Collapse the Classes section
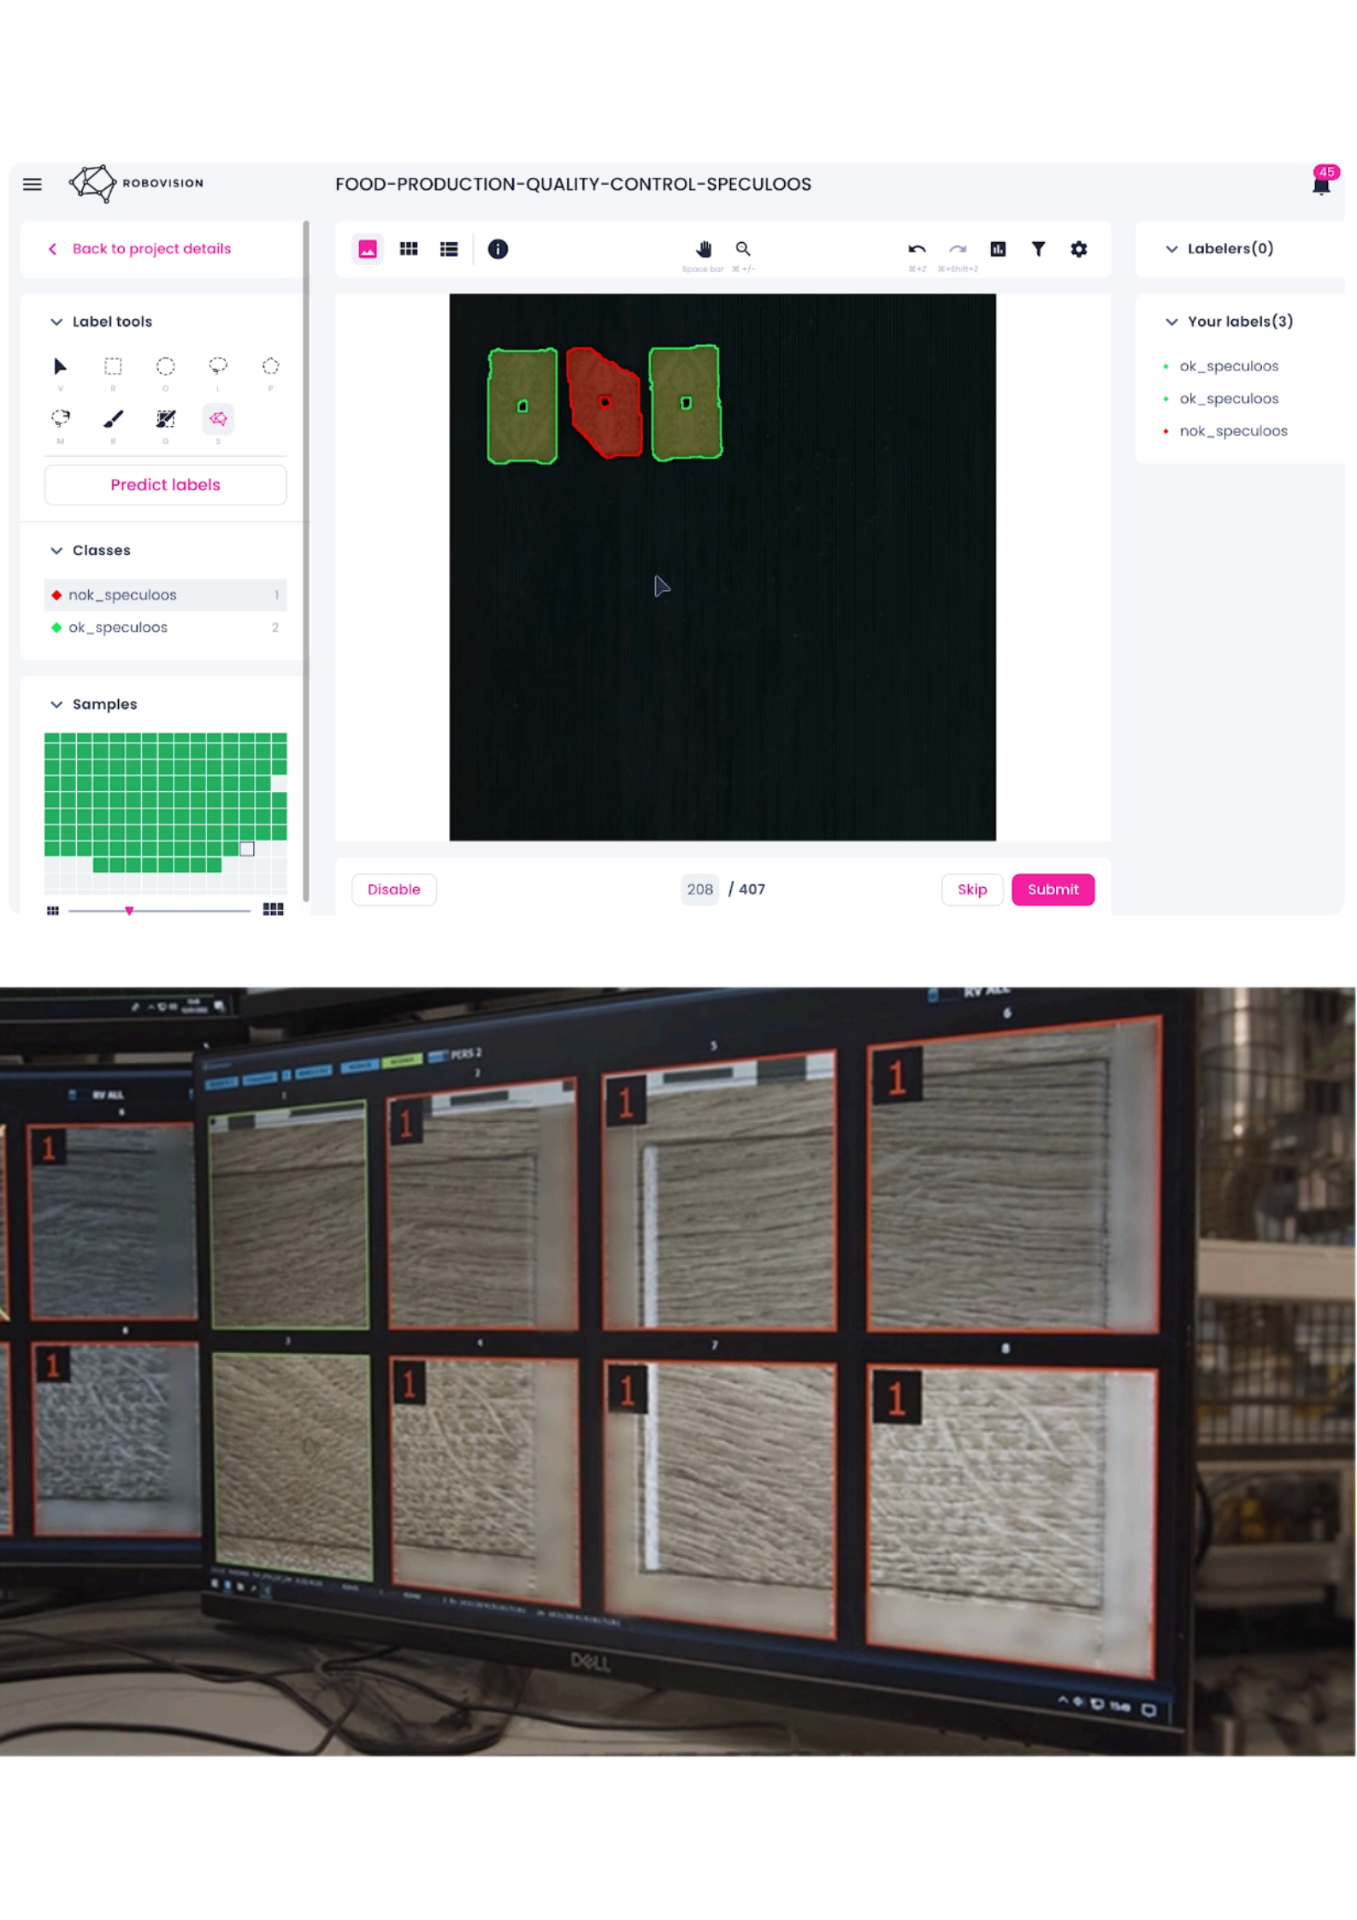The width and height of the screenshot is (1357, 1920). [x=57, y=551]
